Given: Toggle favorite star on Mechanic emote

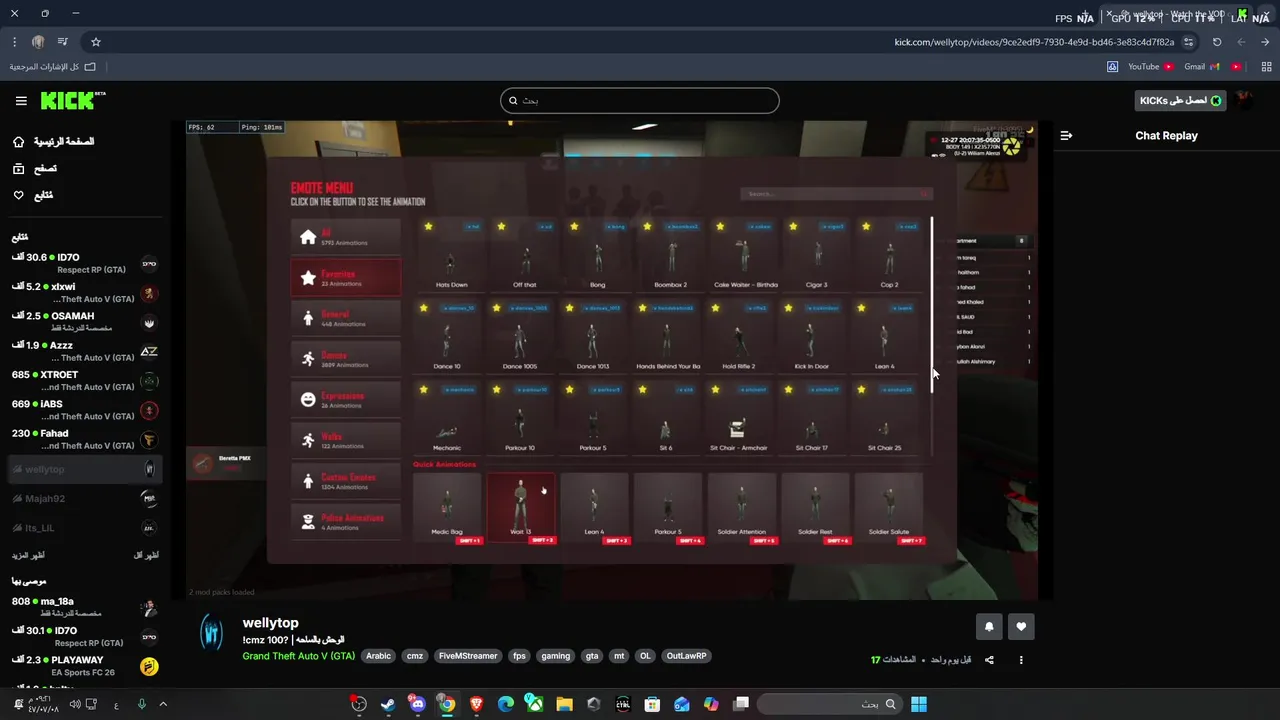Looking at the screenshot, I should click(423, 389).
